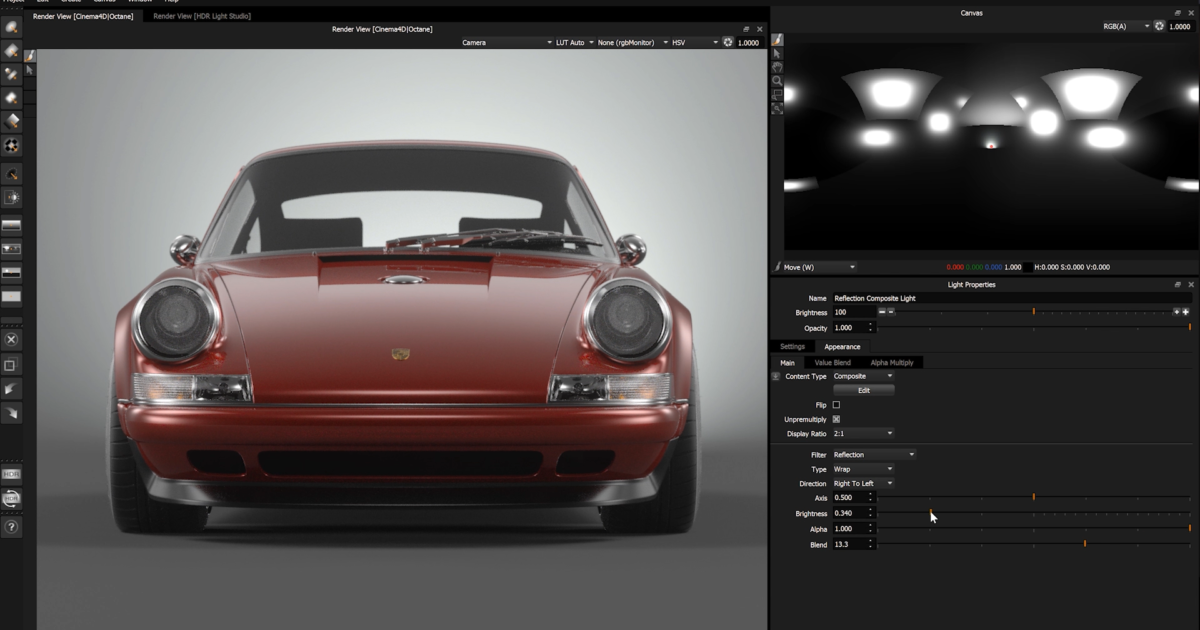
Task: Change Display Ratio using the 2:1 dropdown
Action: click(862, 433)
